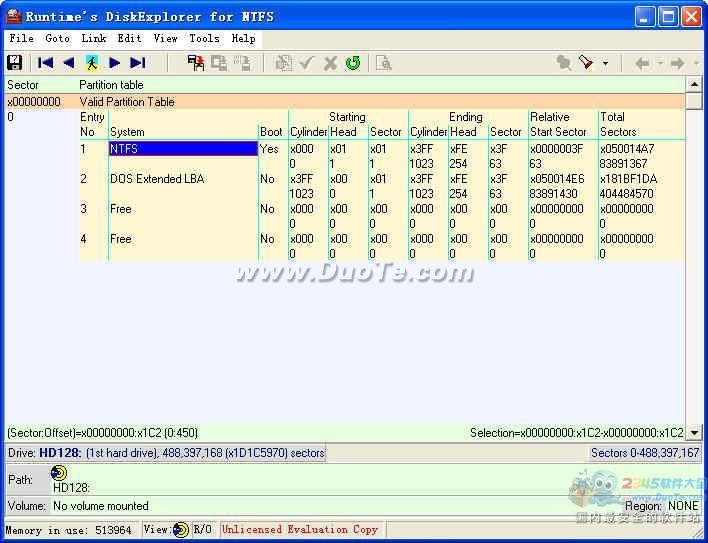Click the Path bar disk icon
This screenshot has height=543, width=708.
tap(59, 473)
